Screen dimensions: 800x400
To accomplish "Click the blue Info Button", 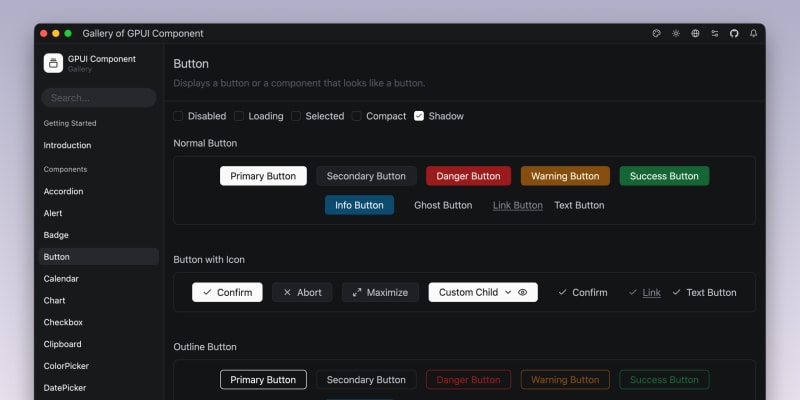I will pos(359,205).
